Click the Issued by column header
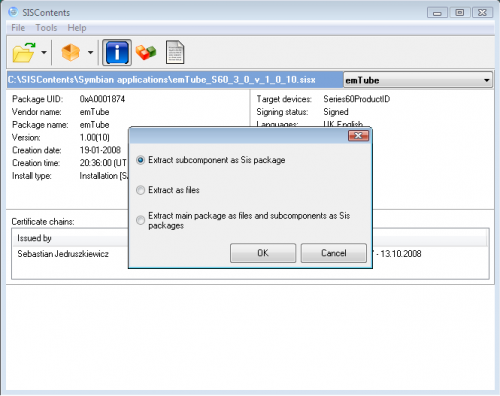This screenshot has height=396, width=500. click(34, 238)
